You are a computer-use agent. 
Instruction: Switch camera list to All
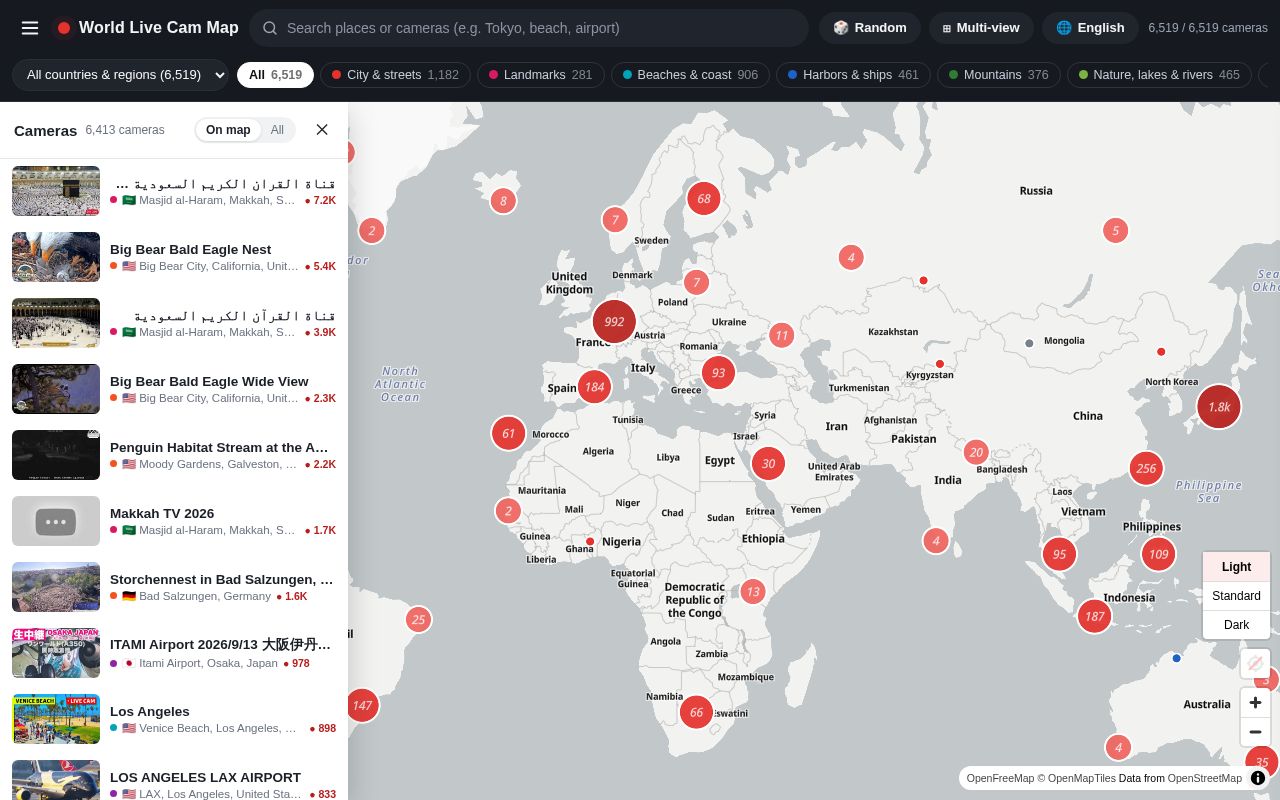pyautogui.click(x=277, y=130)
